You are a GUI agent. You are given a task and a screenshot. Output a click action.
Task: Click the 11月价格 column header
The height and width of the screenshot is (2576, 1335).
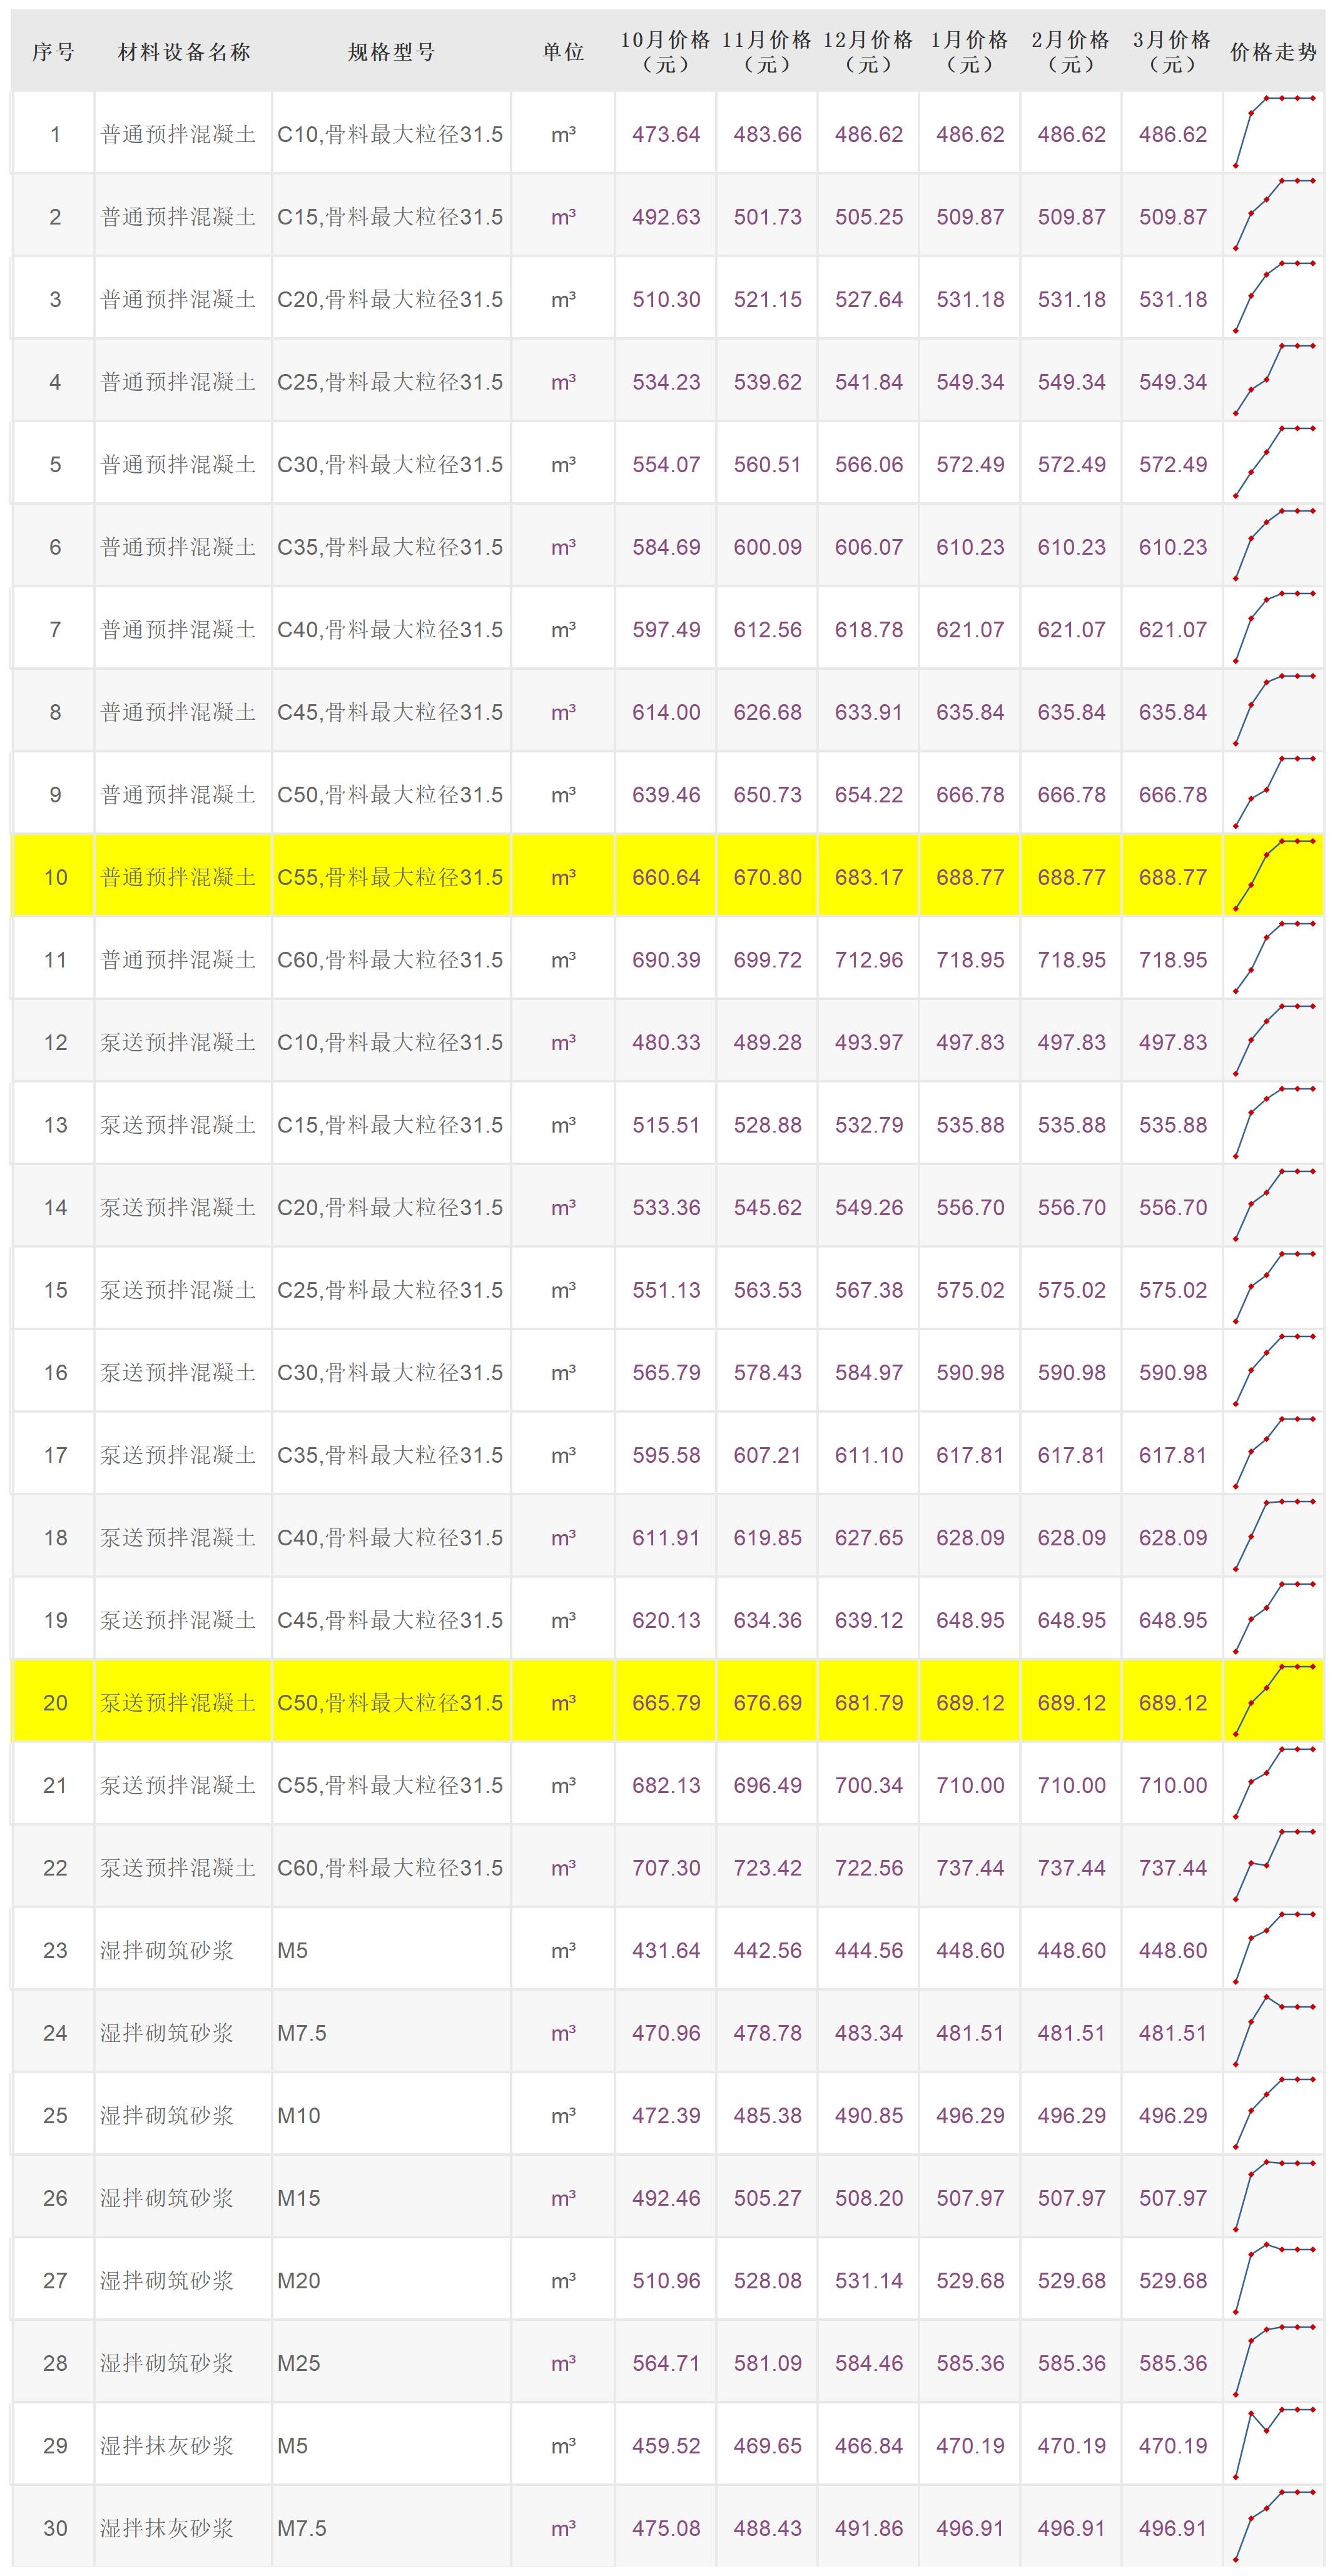pyautogui.click(x=767, y=52)
